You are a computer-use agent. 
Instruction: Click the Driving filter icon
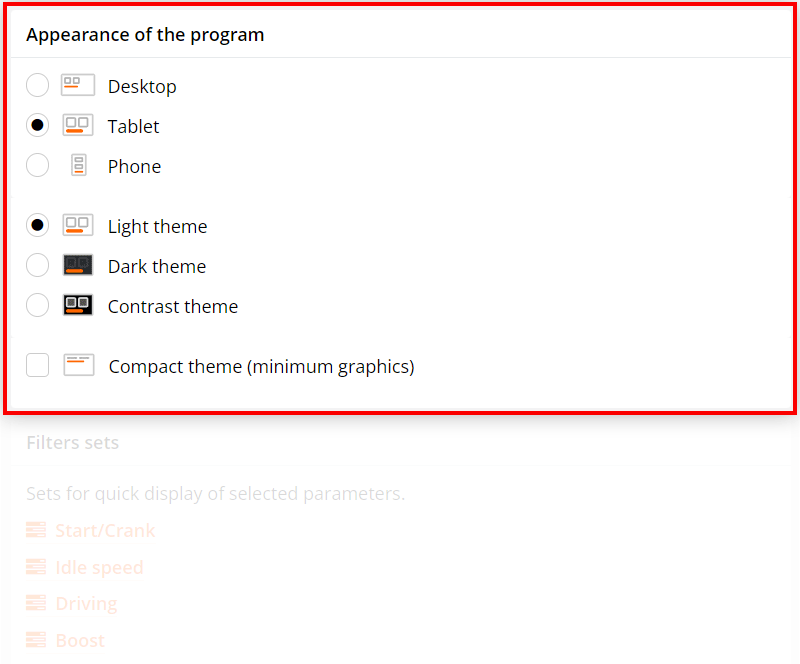click(36, 603)
